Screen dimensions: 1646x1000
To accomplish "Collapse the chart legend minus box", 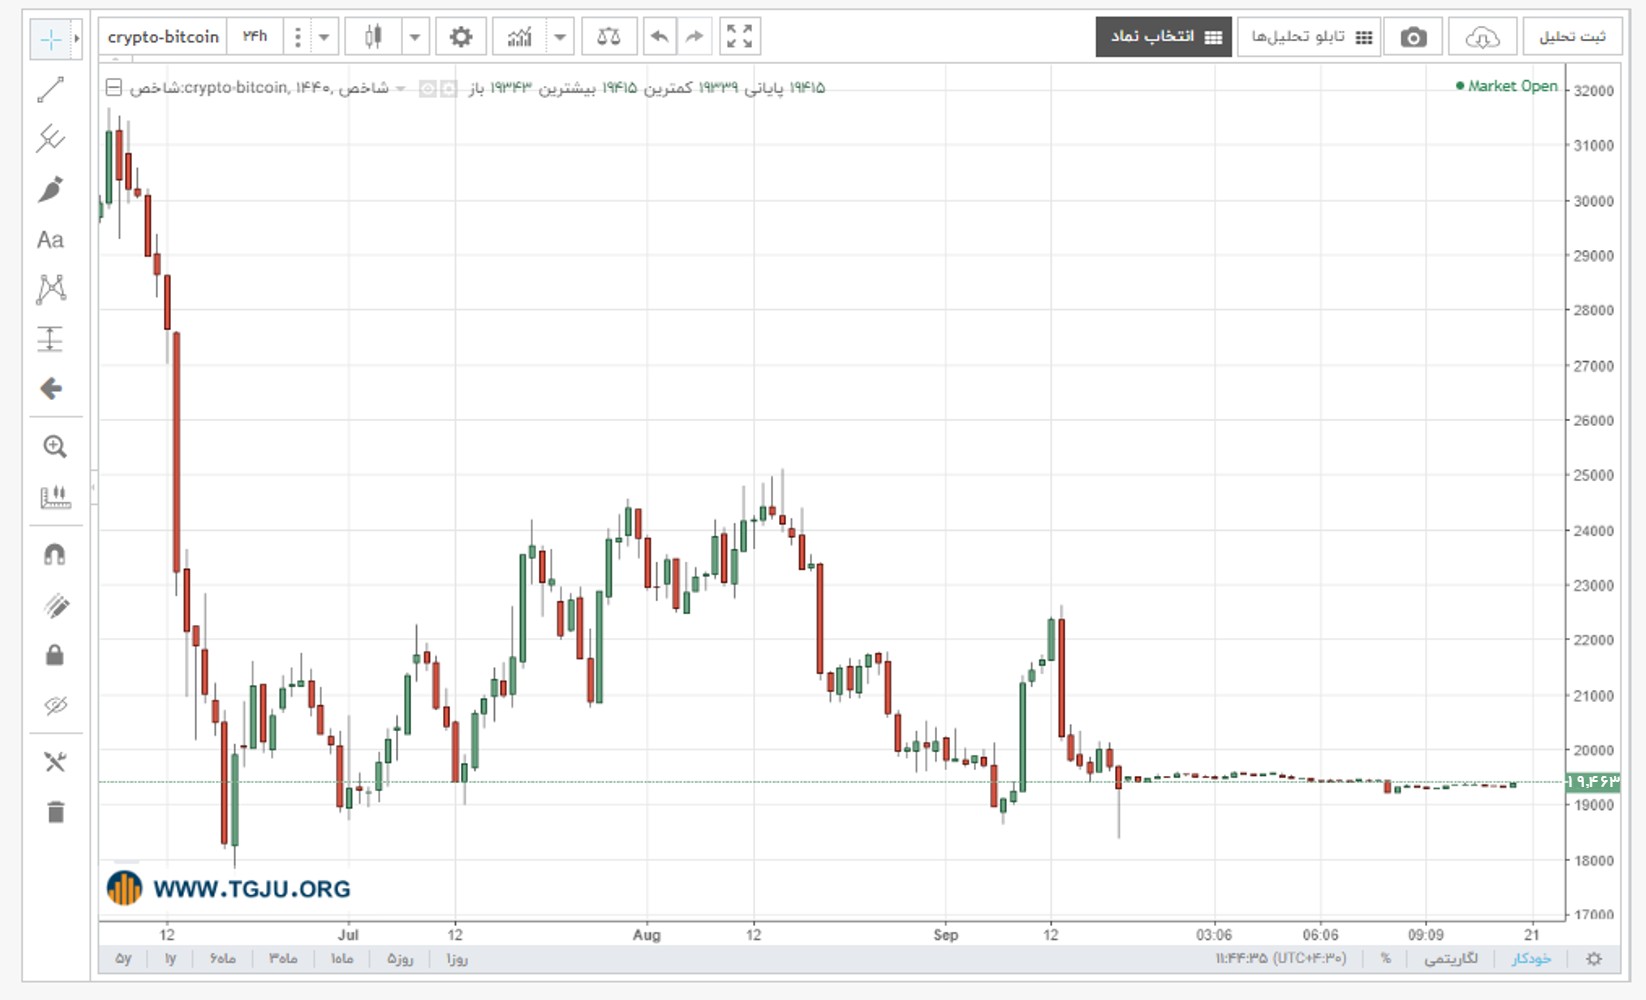I will pos(114,88).
